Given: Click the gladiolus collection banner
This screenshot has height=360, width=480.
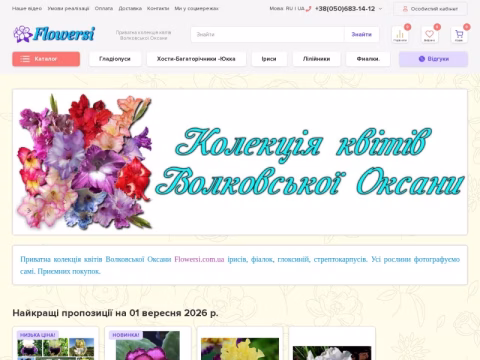Looking at the screenshot, I should point(240,162).
